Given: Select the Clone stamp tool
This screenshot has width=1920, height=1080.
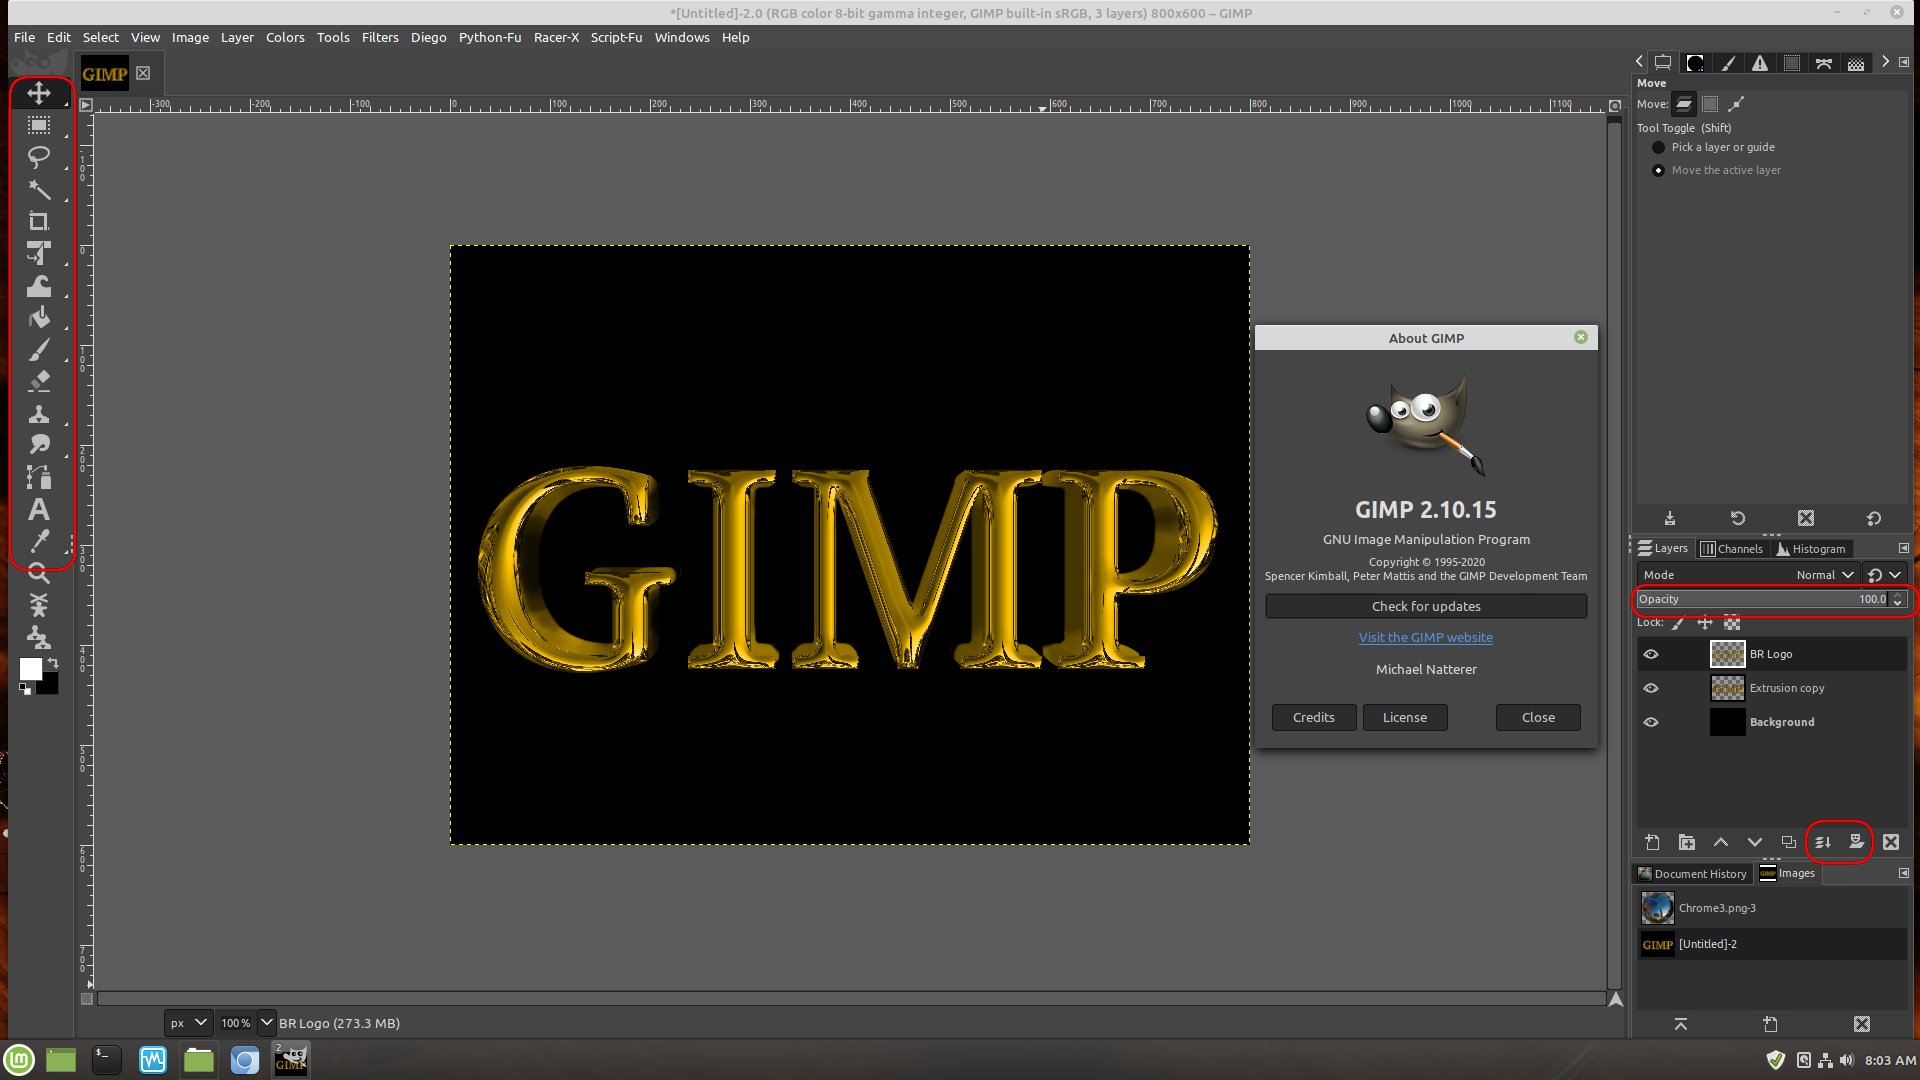Looking at the screenshot, I should pyautogui.click(x=39, y=413).
